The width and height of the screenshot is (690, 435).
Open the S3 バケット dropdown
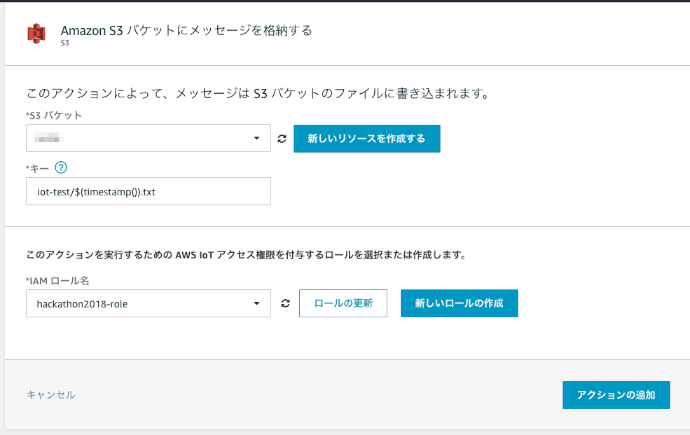[x=148, y=138]
